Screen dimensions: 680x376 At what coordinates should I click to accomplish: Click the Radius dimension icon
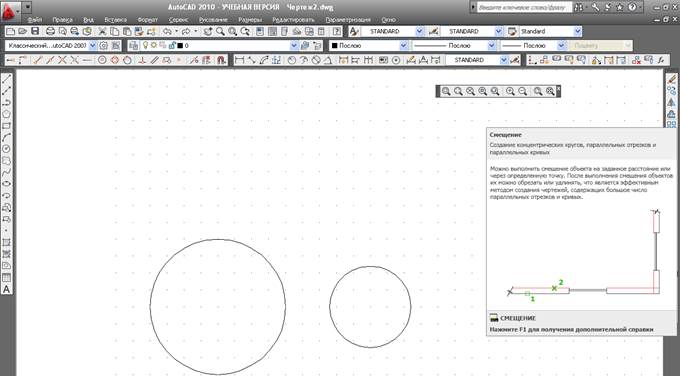pos(291,60)
